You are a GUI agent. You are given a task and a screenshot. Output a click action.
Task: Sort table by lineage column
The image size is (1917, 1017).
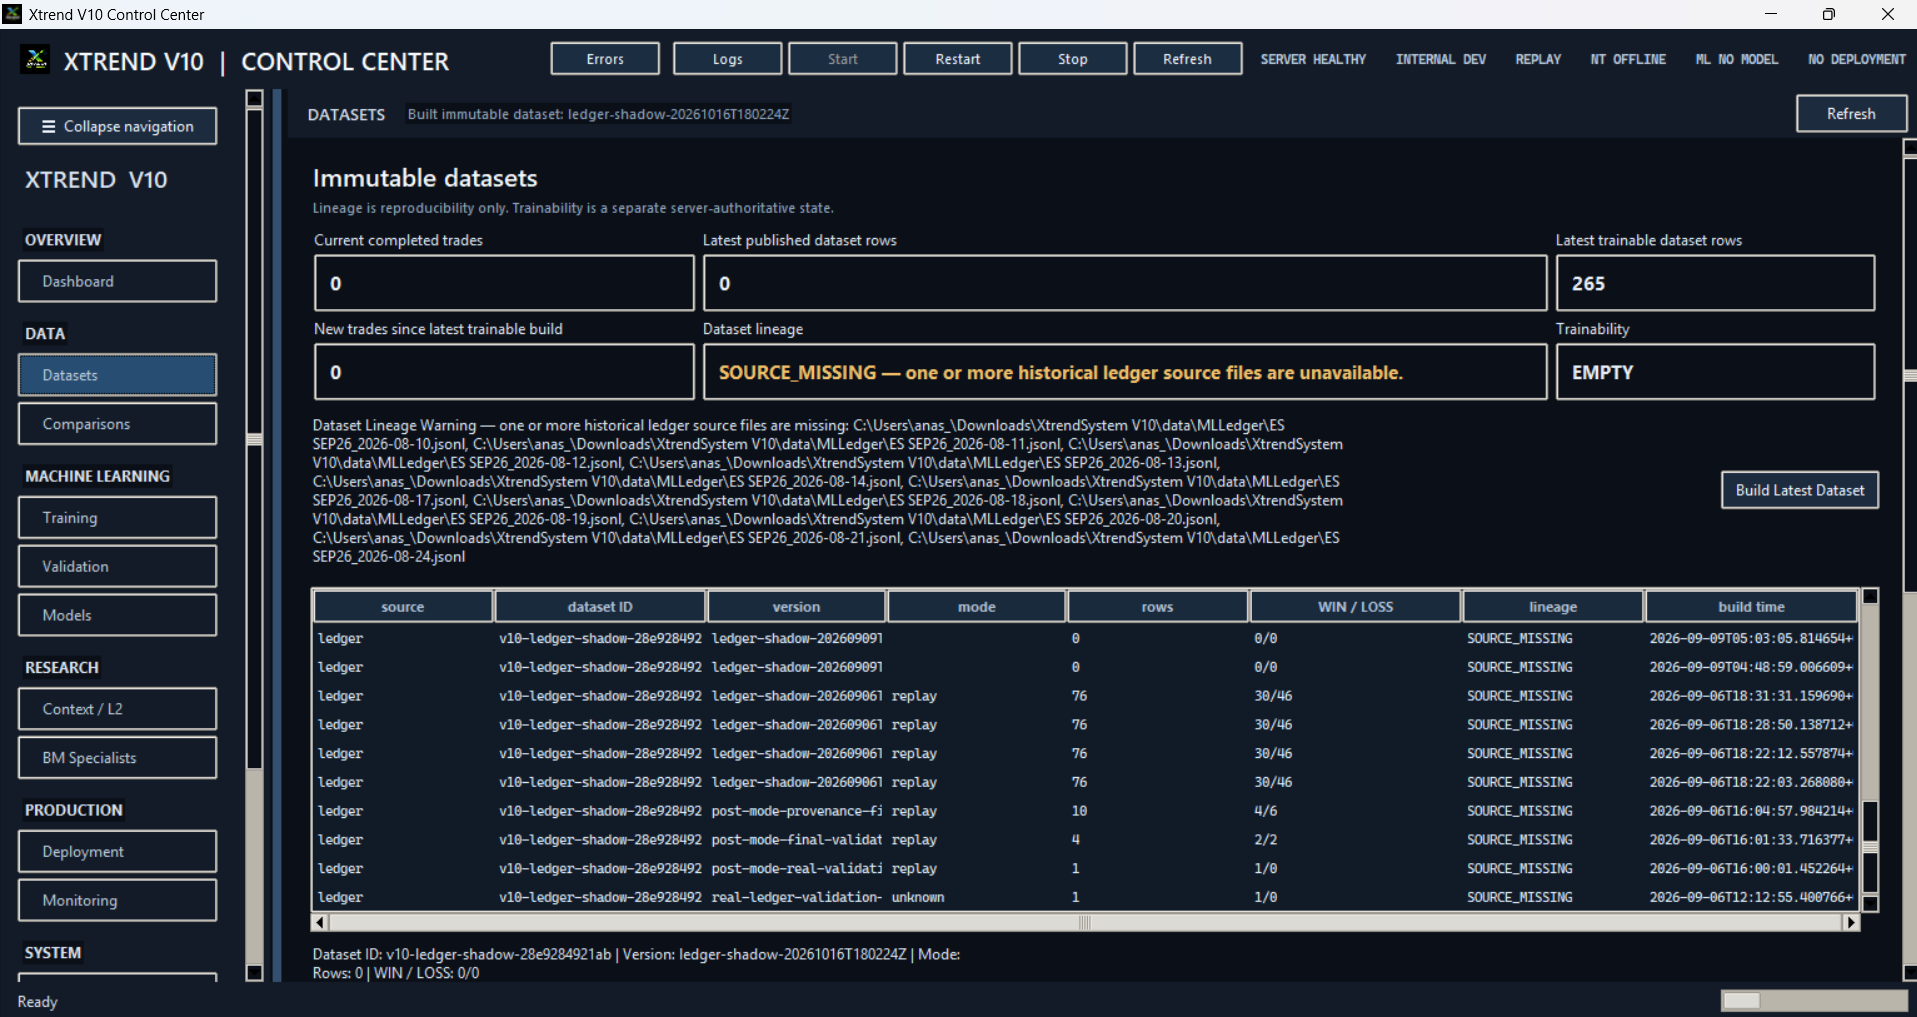pyautogui.click(x=1553, y=607)
